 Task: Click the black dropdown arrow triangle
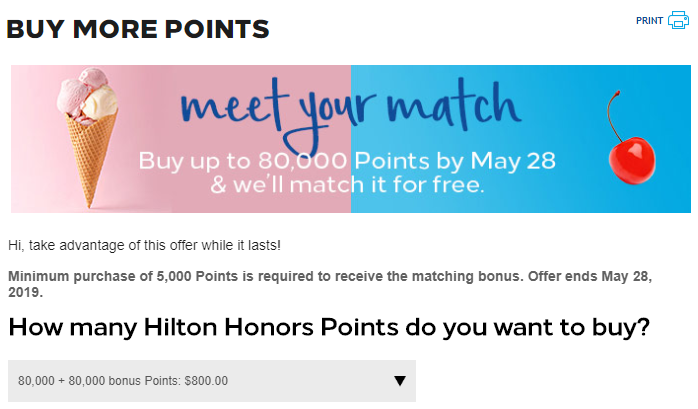[400, 381]
